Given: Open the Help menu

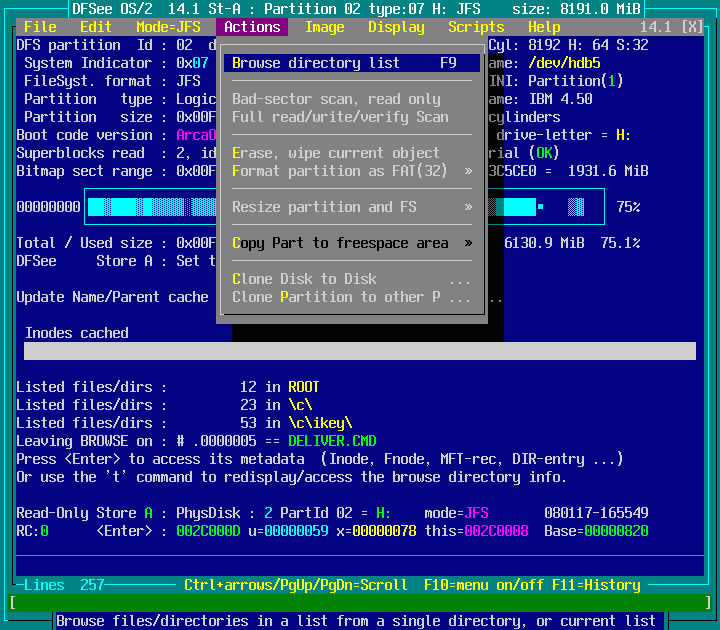Looking at the screenshot, I should [544, 27].
